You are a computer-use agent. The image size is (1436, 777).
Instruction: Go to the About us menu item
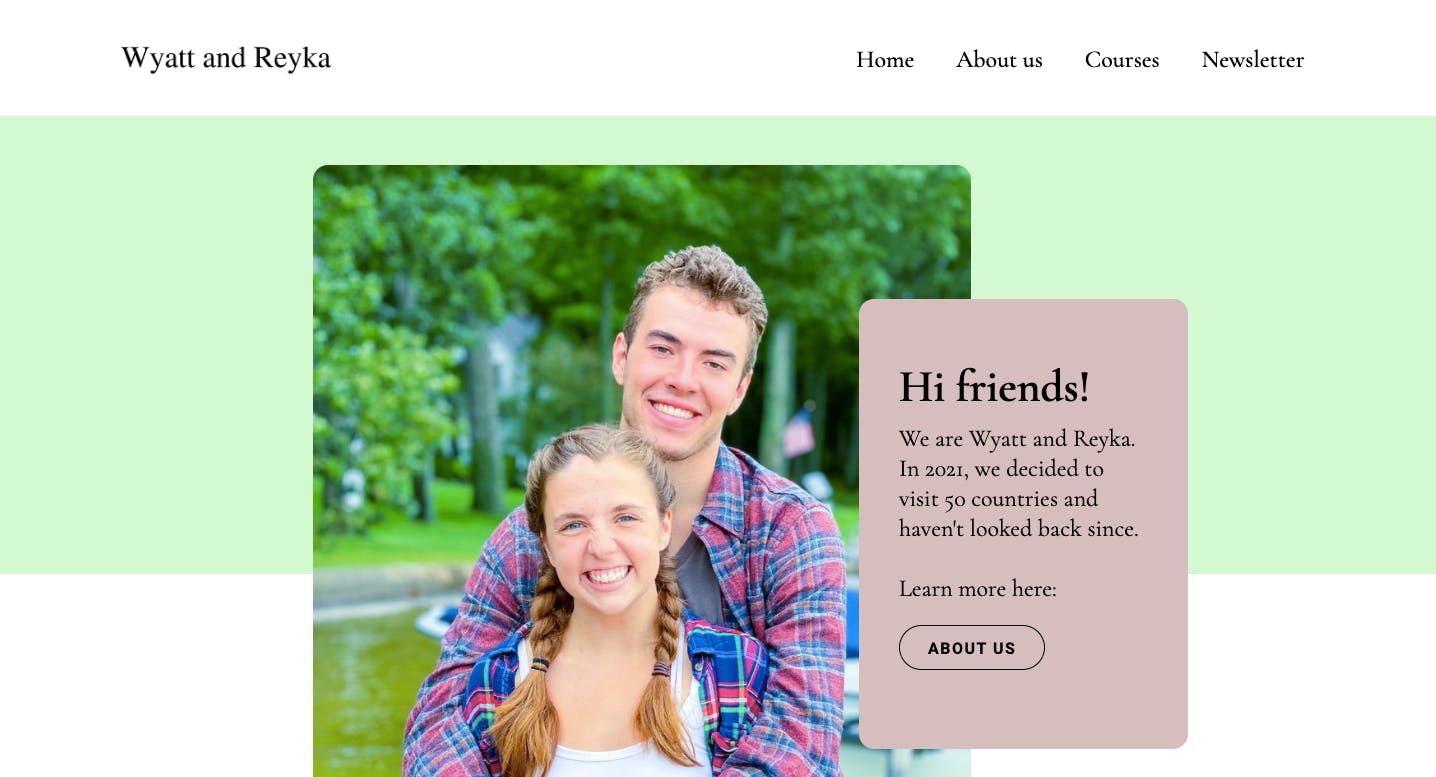[999, 60]
